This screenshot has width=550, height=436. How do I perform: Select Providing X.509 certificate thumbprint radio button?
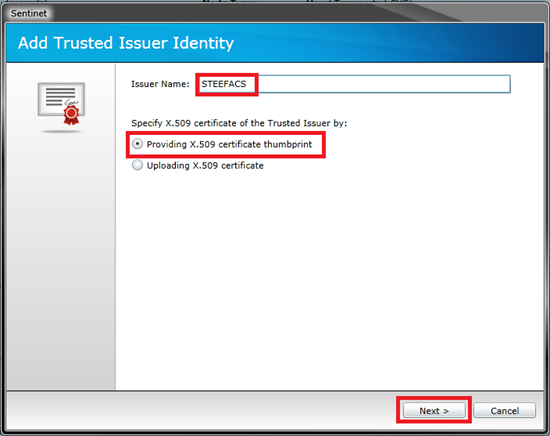point(137,144)
